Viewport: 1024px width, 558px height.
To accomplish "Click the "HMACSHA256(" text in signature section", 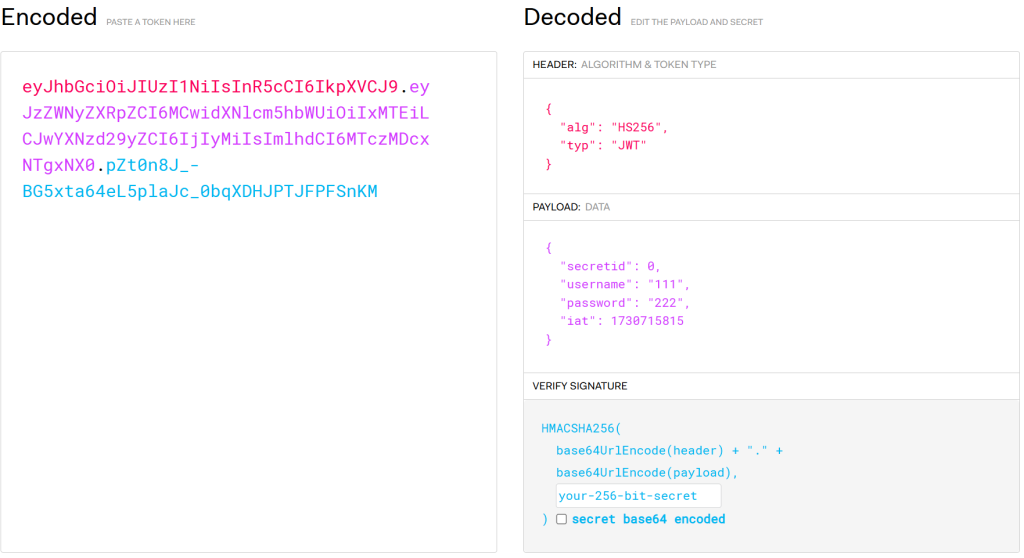I will [x=581, y=428].
